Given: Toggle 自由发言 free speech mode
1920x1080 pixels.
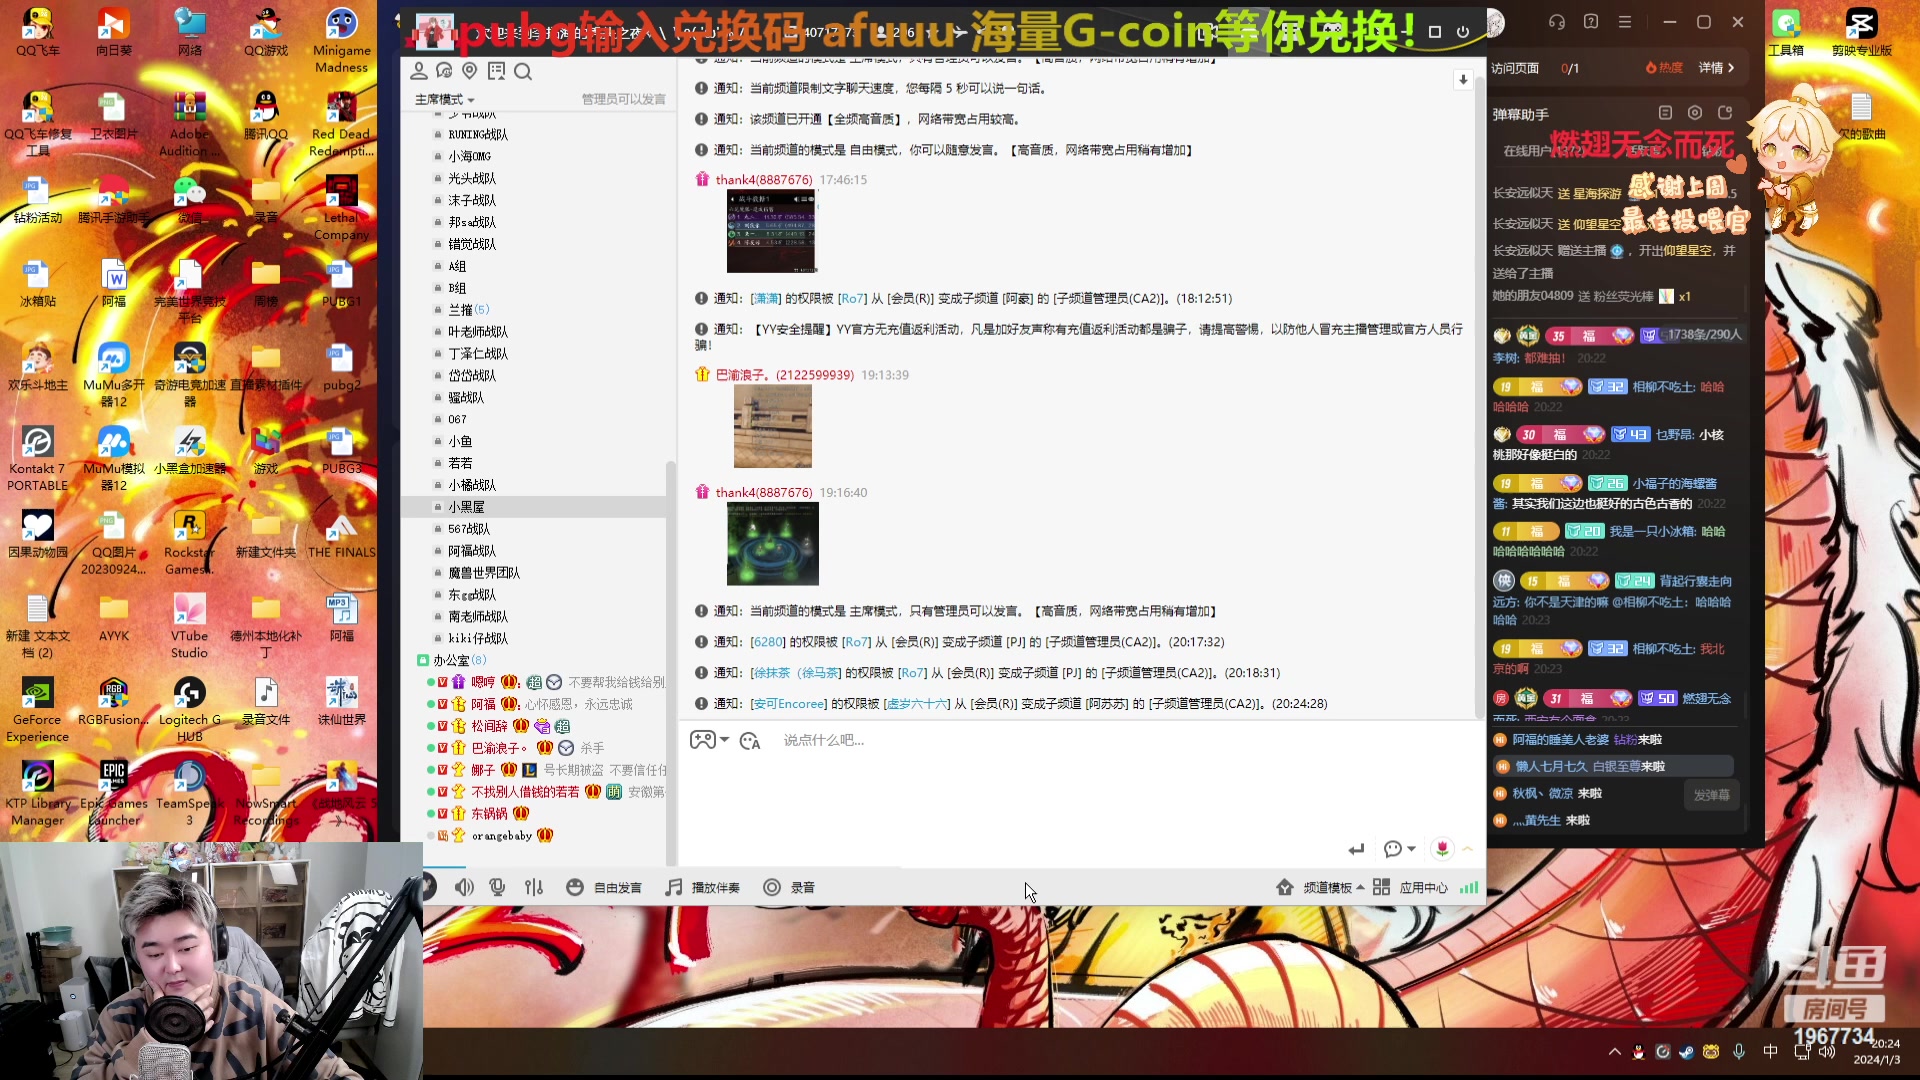Looking at the screenshot, I should 604,887.
